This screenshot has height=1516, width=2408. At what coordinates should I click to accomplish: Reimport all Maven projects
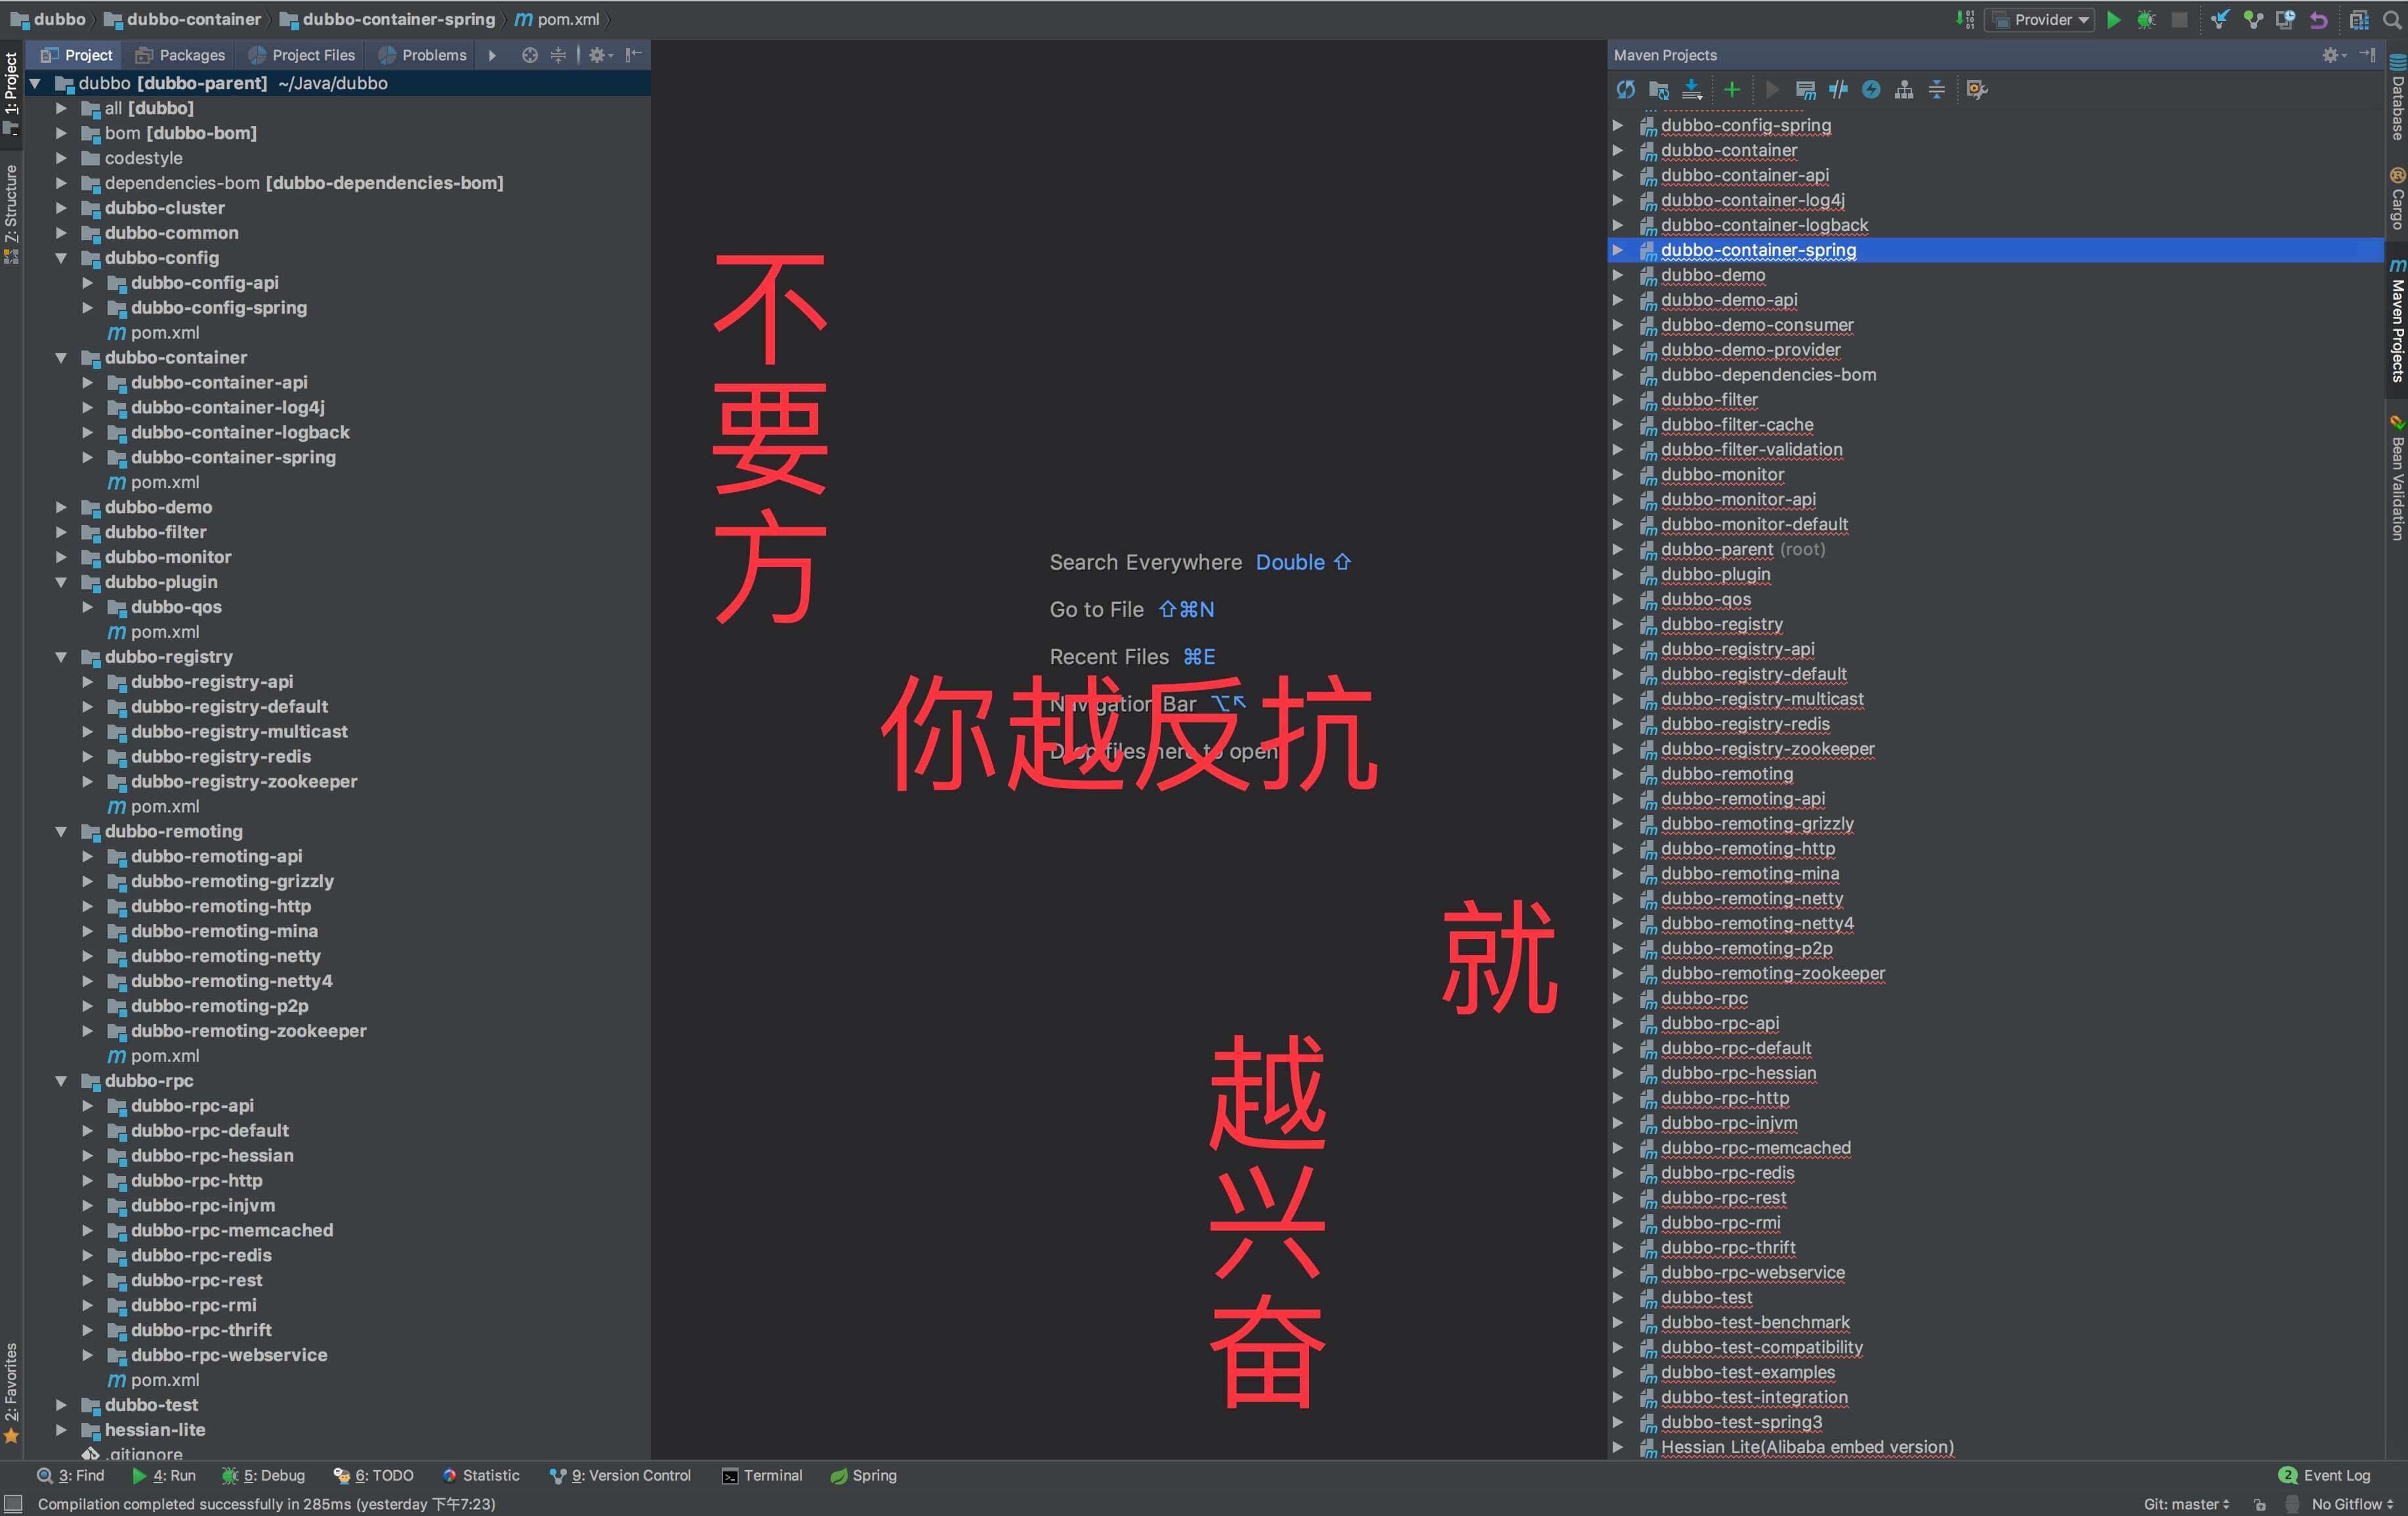1626,90
